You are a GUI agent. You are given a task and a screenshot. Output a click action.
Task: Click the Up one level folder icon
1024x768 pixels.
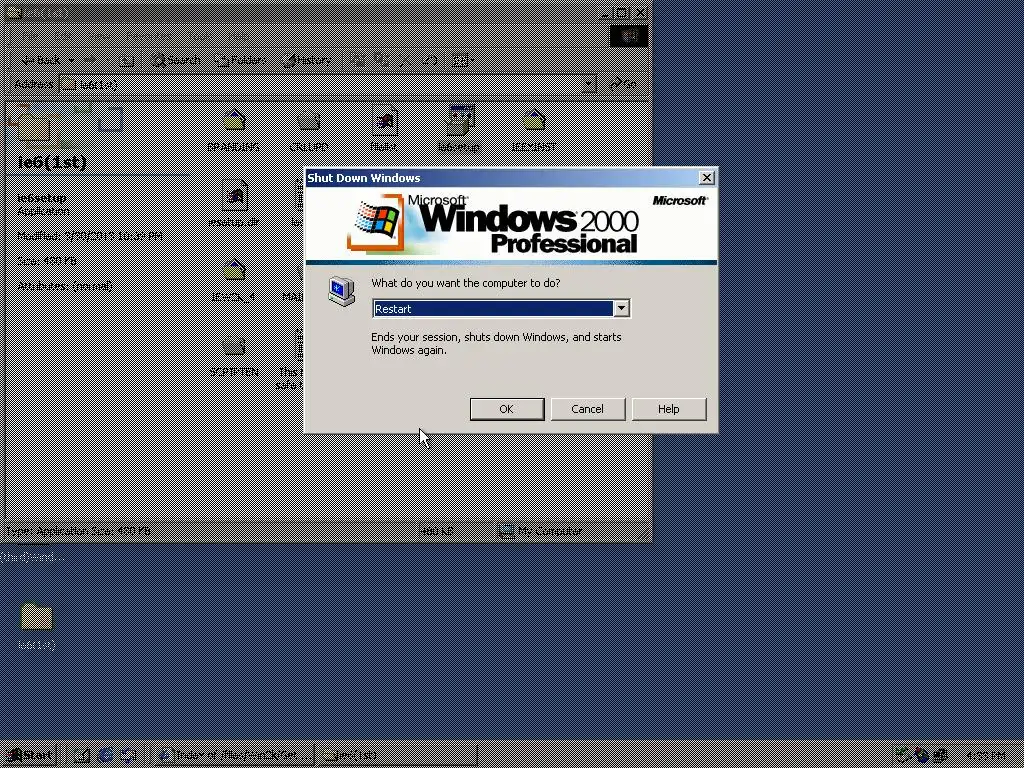tap(127, 60)
